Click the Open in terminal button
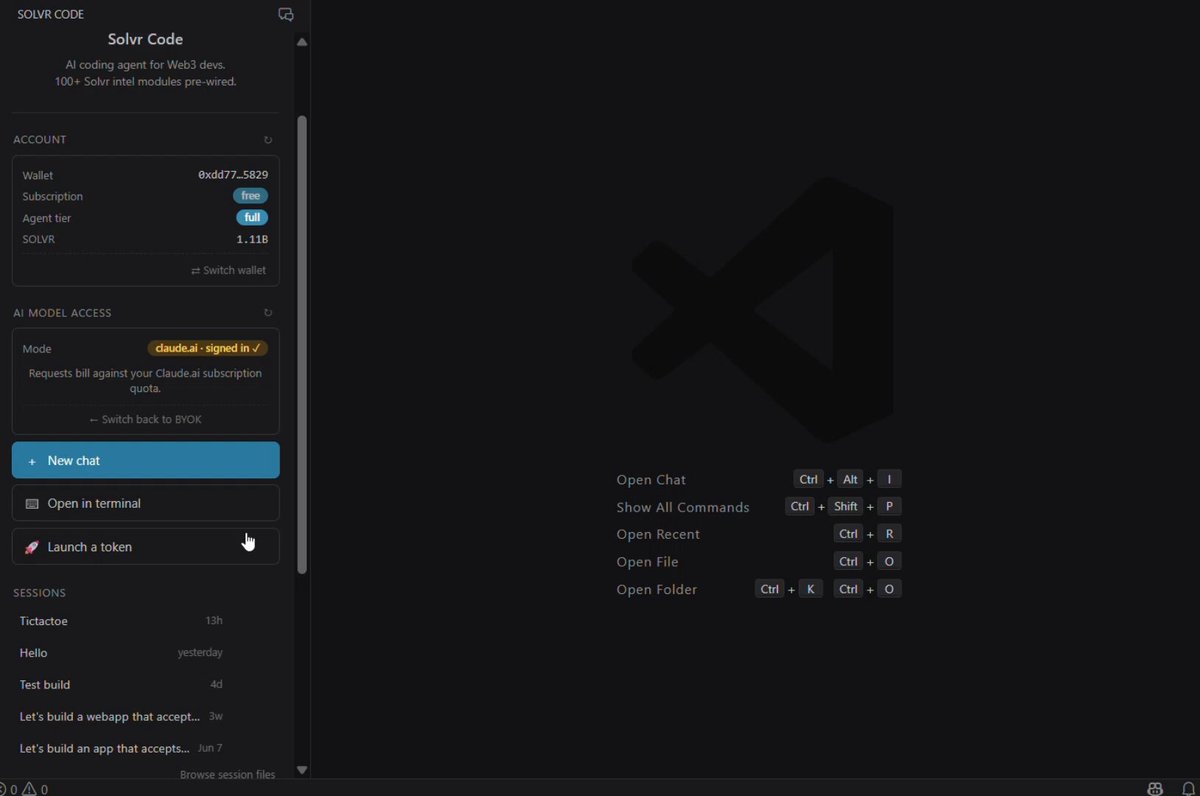The image size is (1200, 796). pyautogui.click(x=146, y=504)
